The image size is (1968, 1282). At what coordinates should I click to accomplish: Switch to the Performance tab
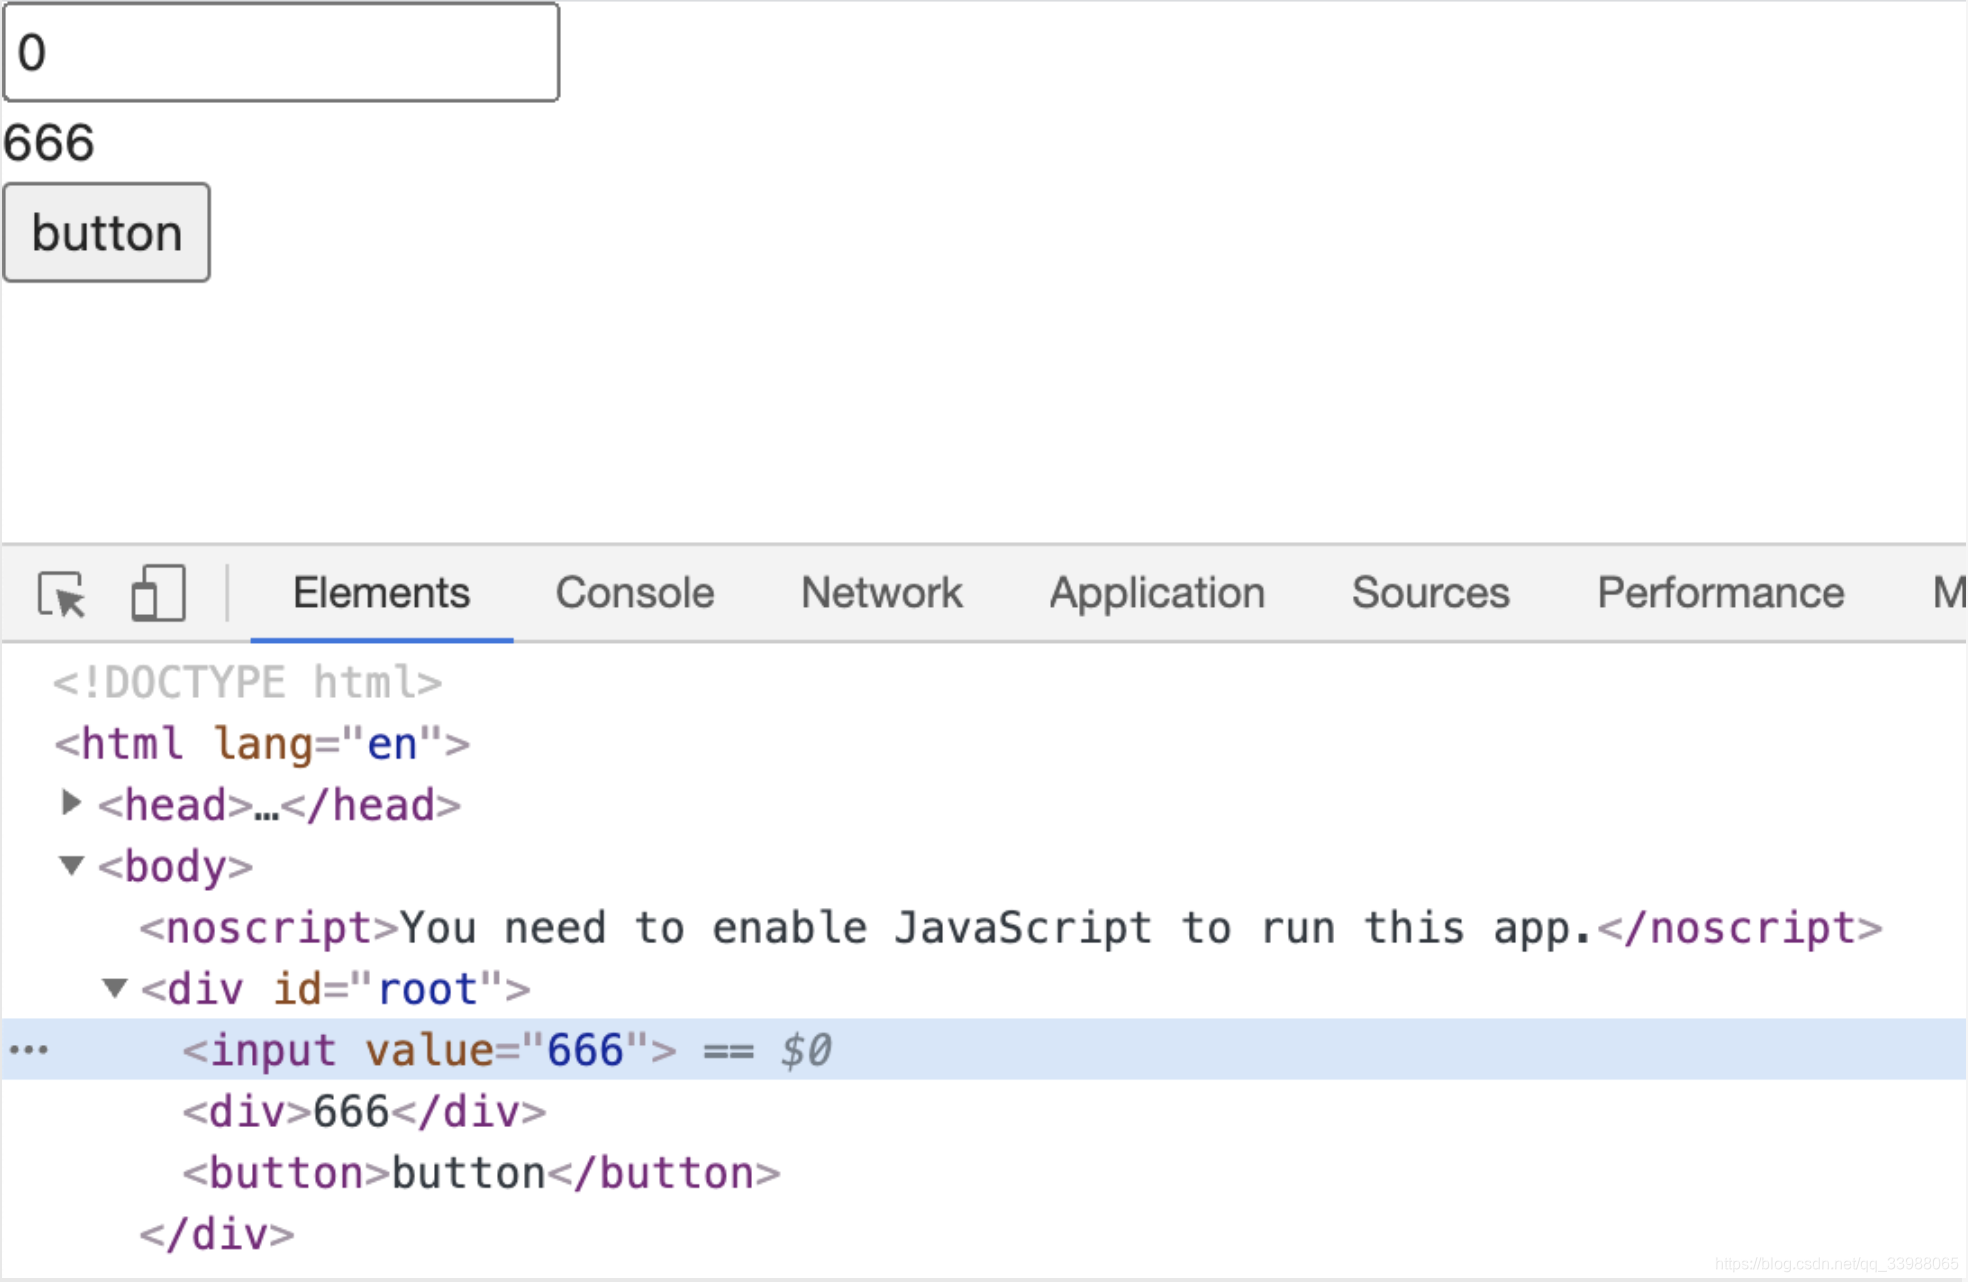(1719, 592)
